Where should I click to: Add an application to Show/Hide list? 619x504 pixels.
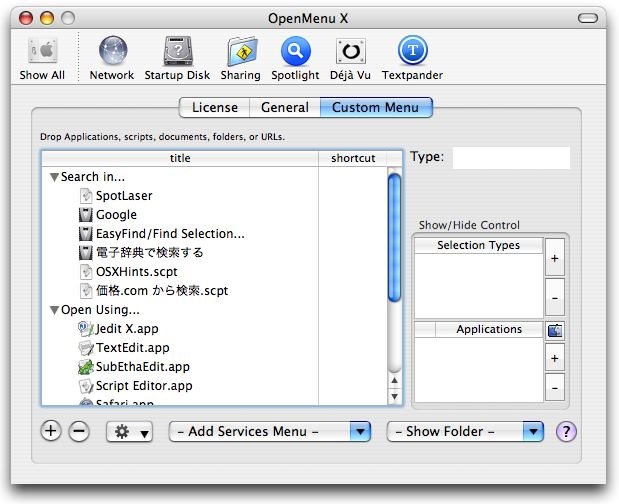555,358
